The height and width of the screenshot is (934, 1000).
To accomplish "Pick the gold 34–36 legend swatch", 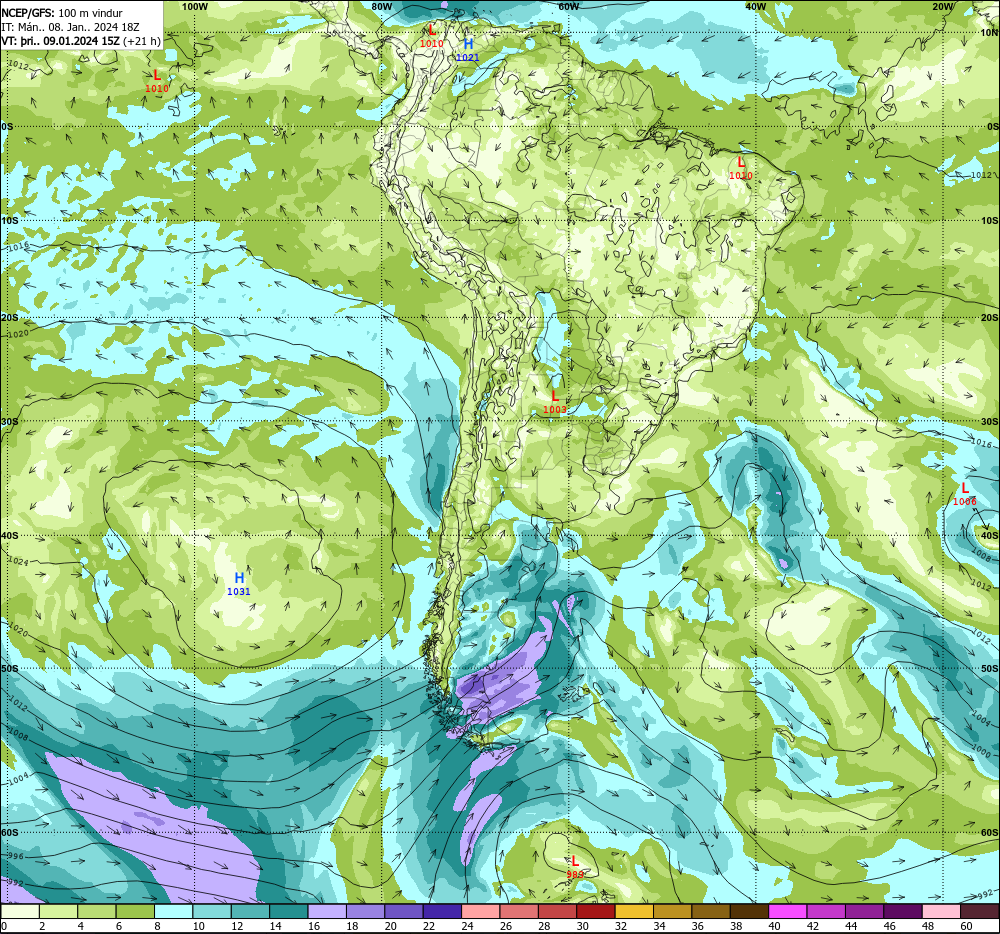I will click(x=672, y=911).
